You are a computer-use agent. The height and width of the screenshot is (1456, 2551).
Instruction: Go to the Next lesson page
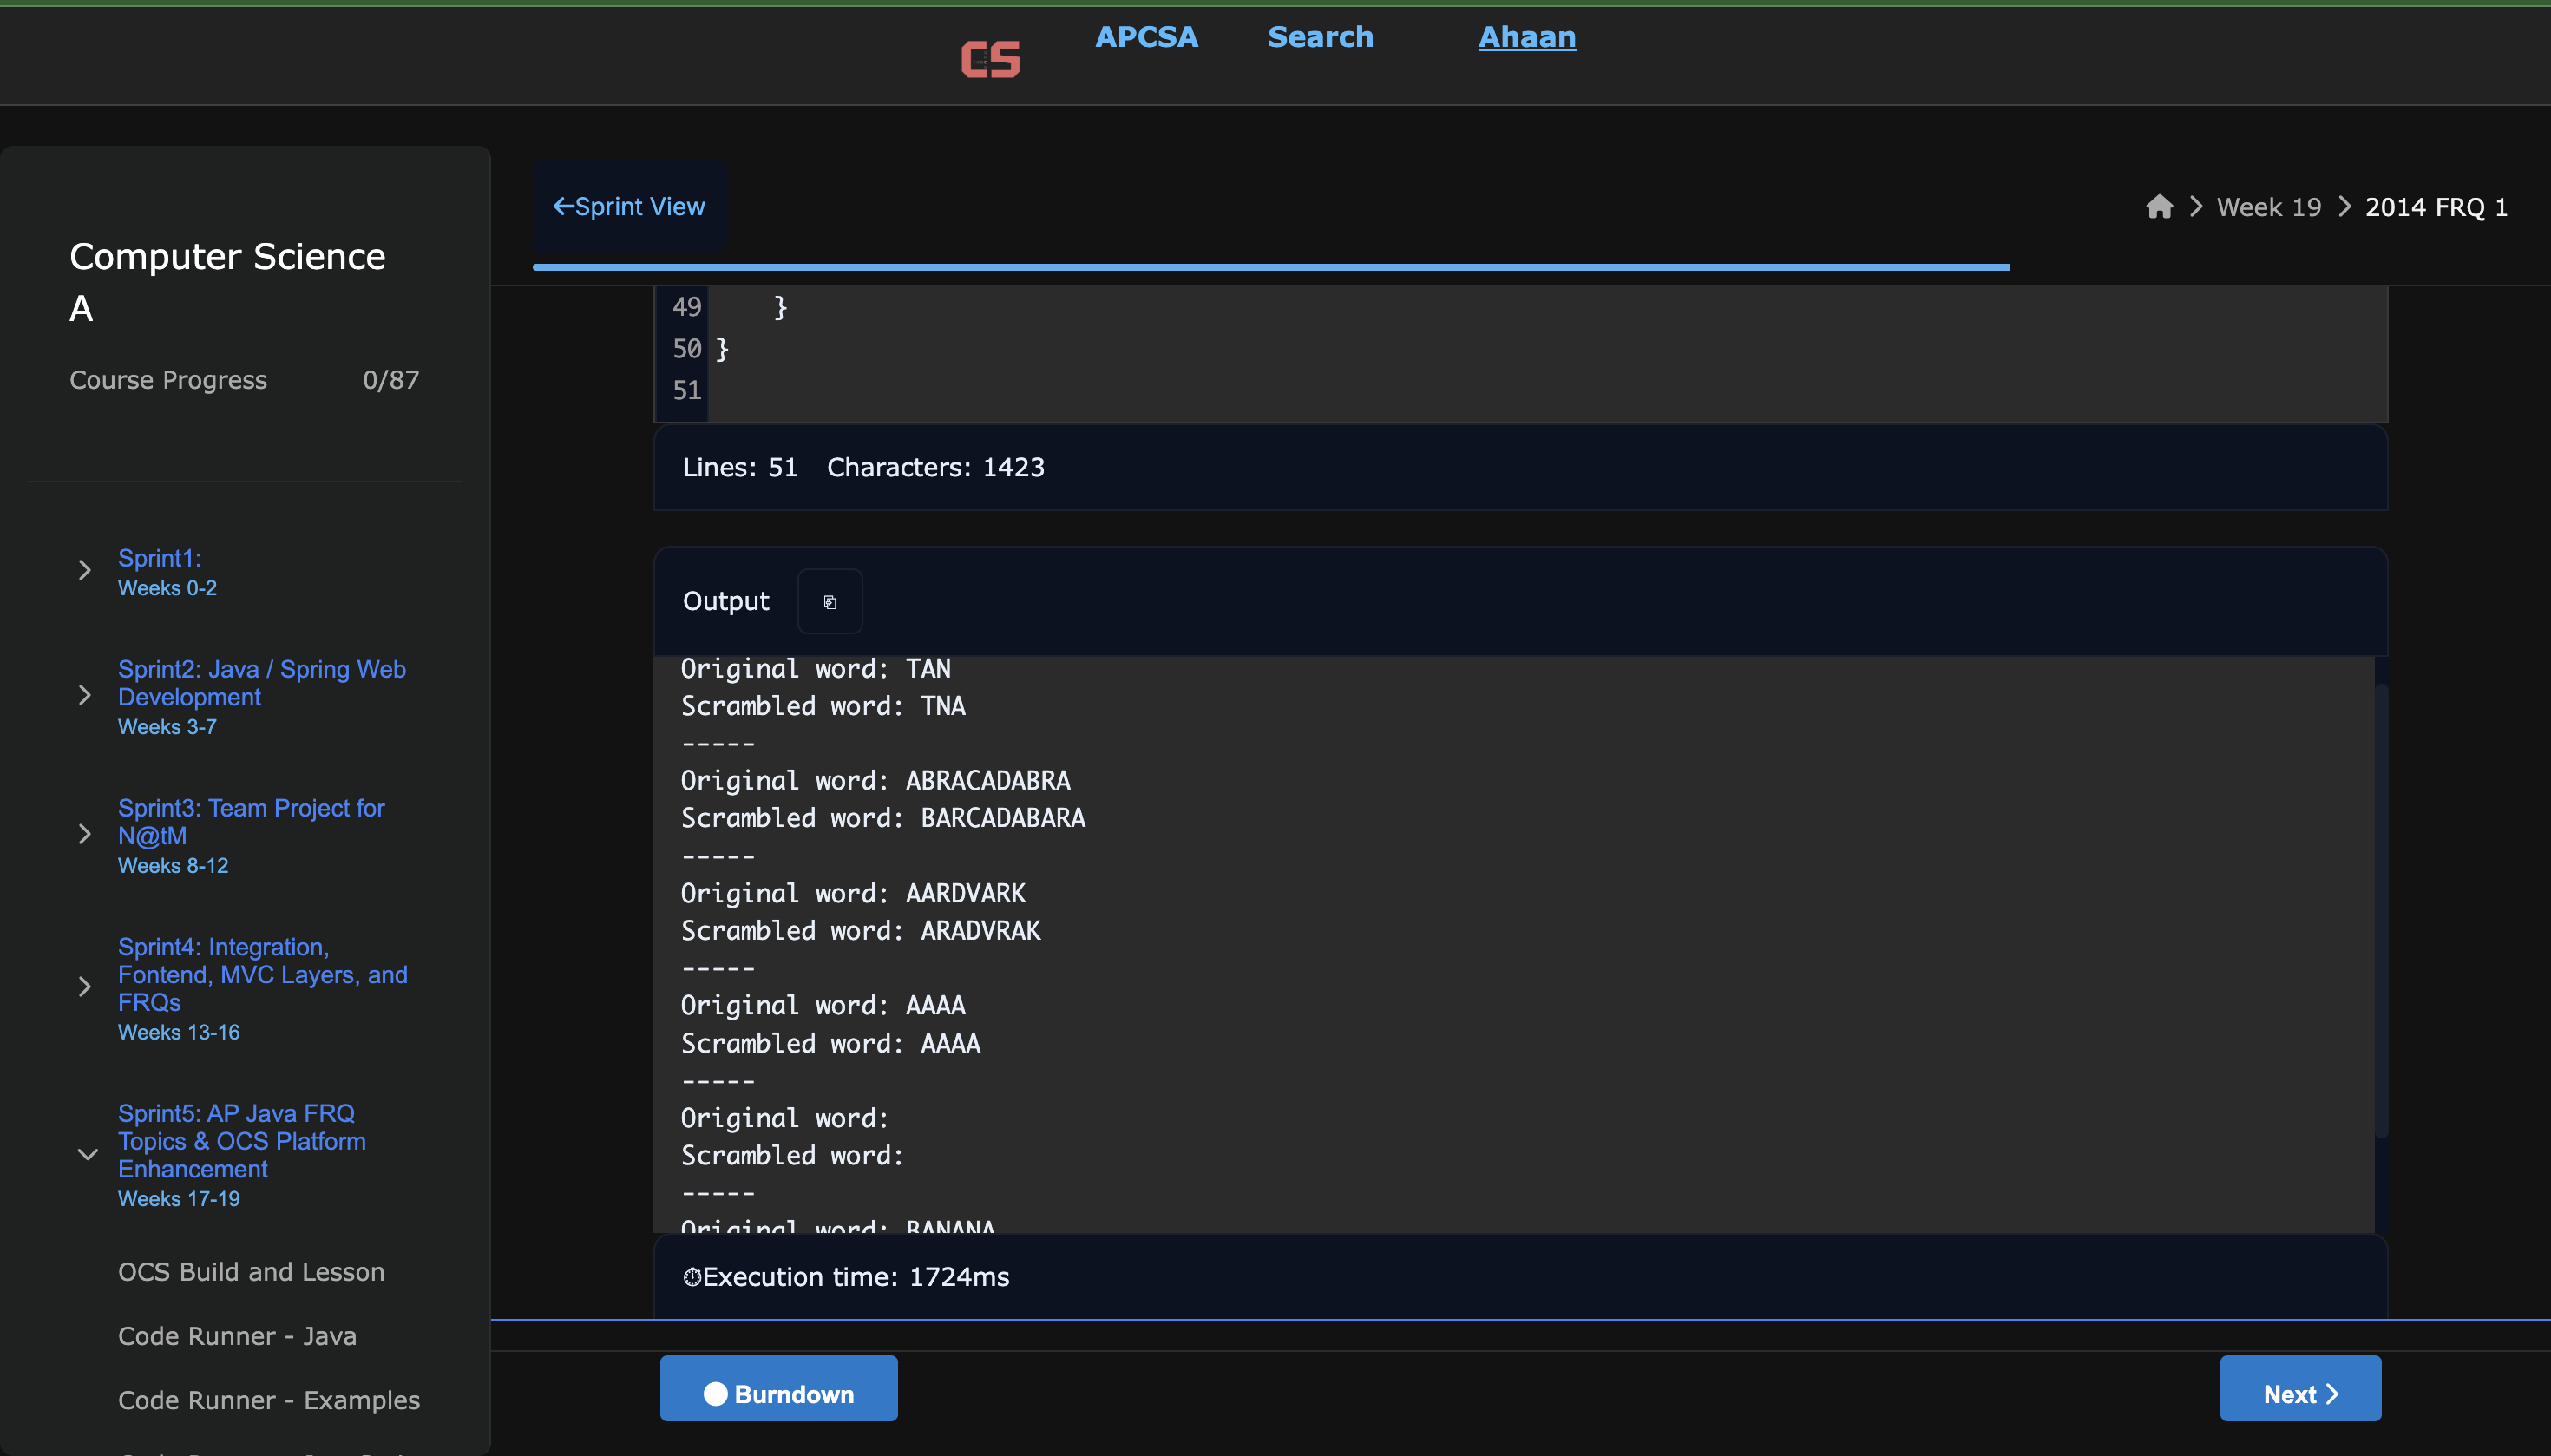(x=2299, y=1392)
